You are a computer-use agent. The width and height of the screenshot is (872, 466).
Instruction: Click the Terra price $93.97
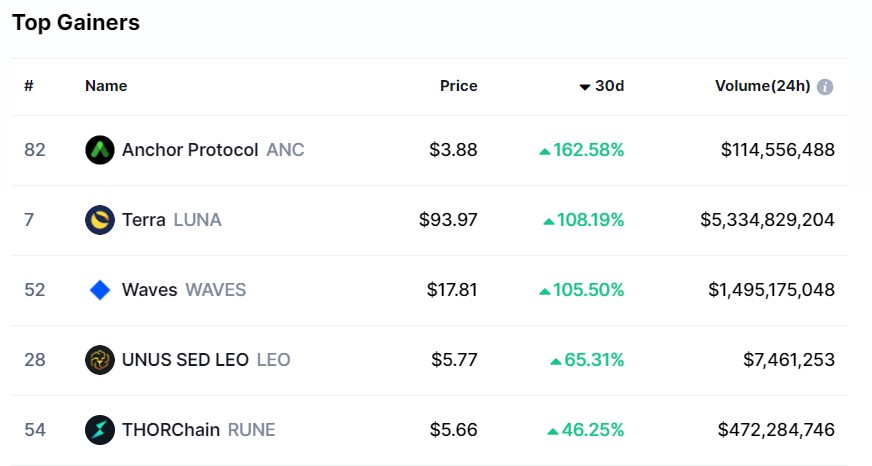(448, 220)
